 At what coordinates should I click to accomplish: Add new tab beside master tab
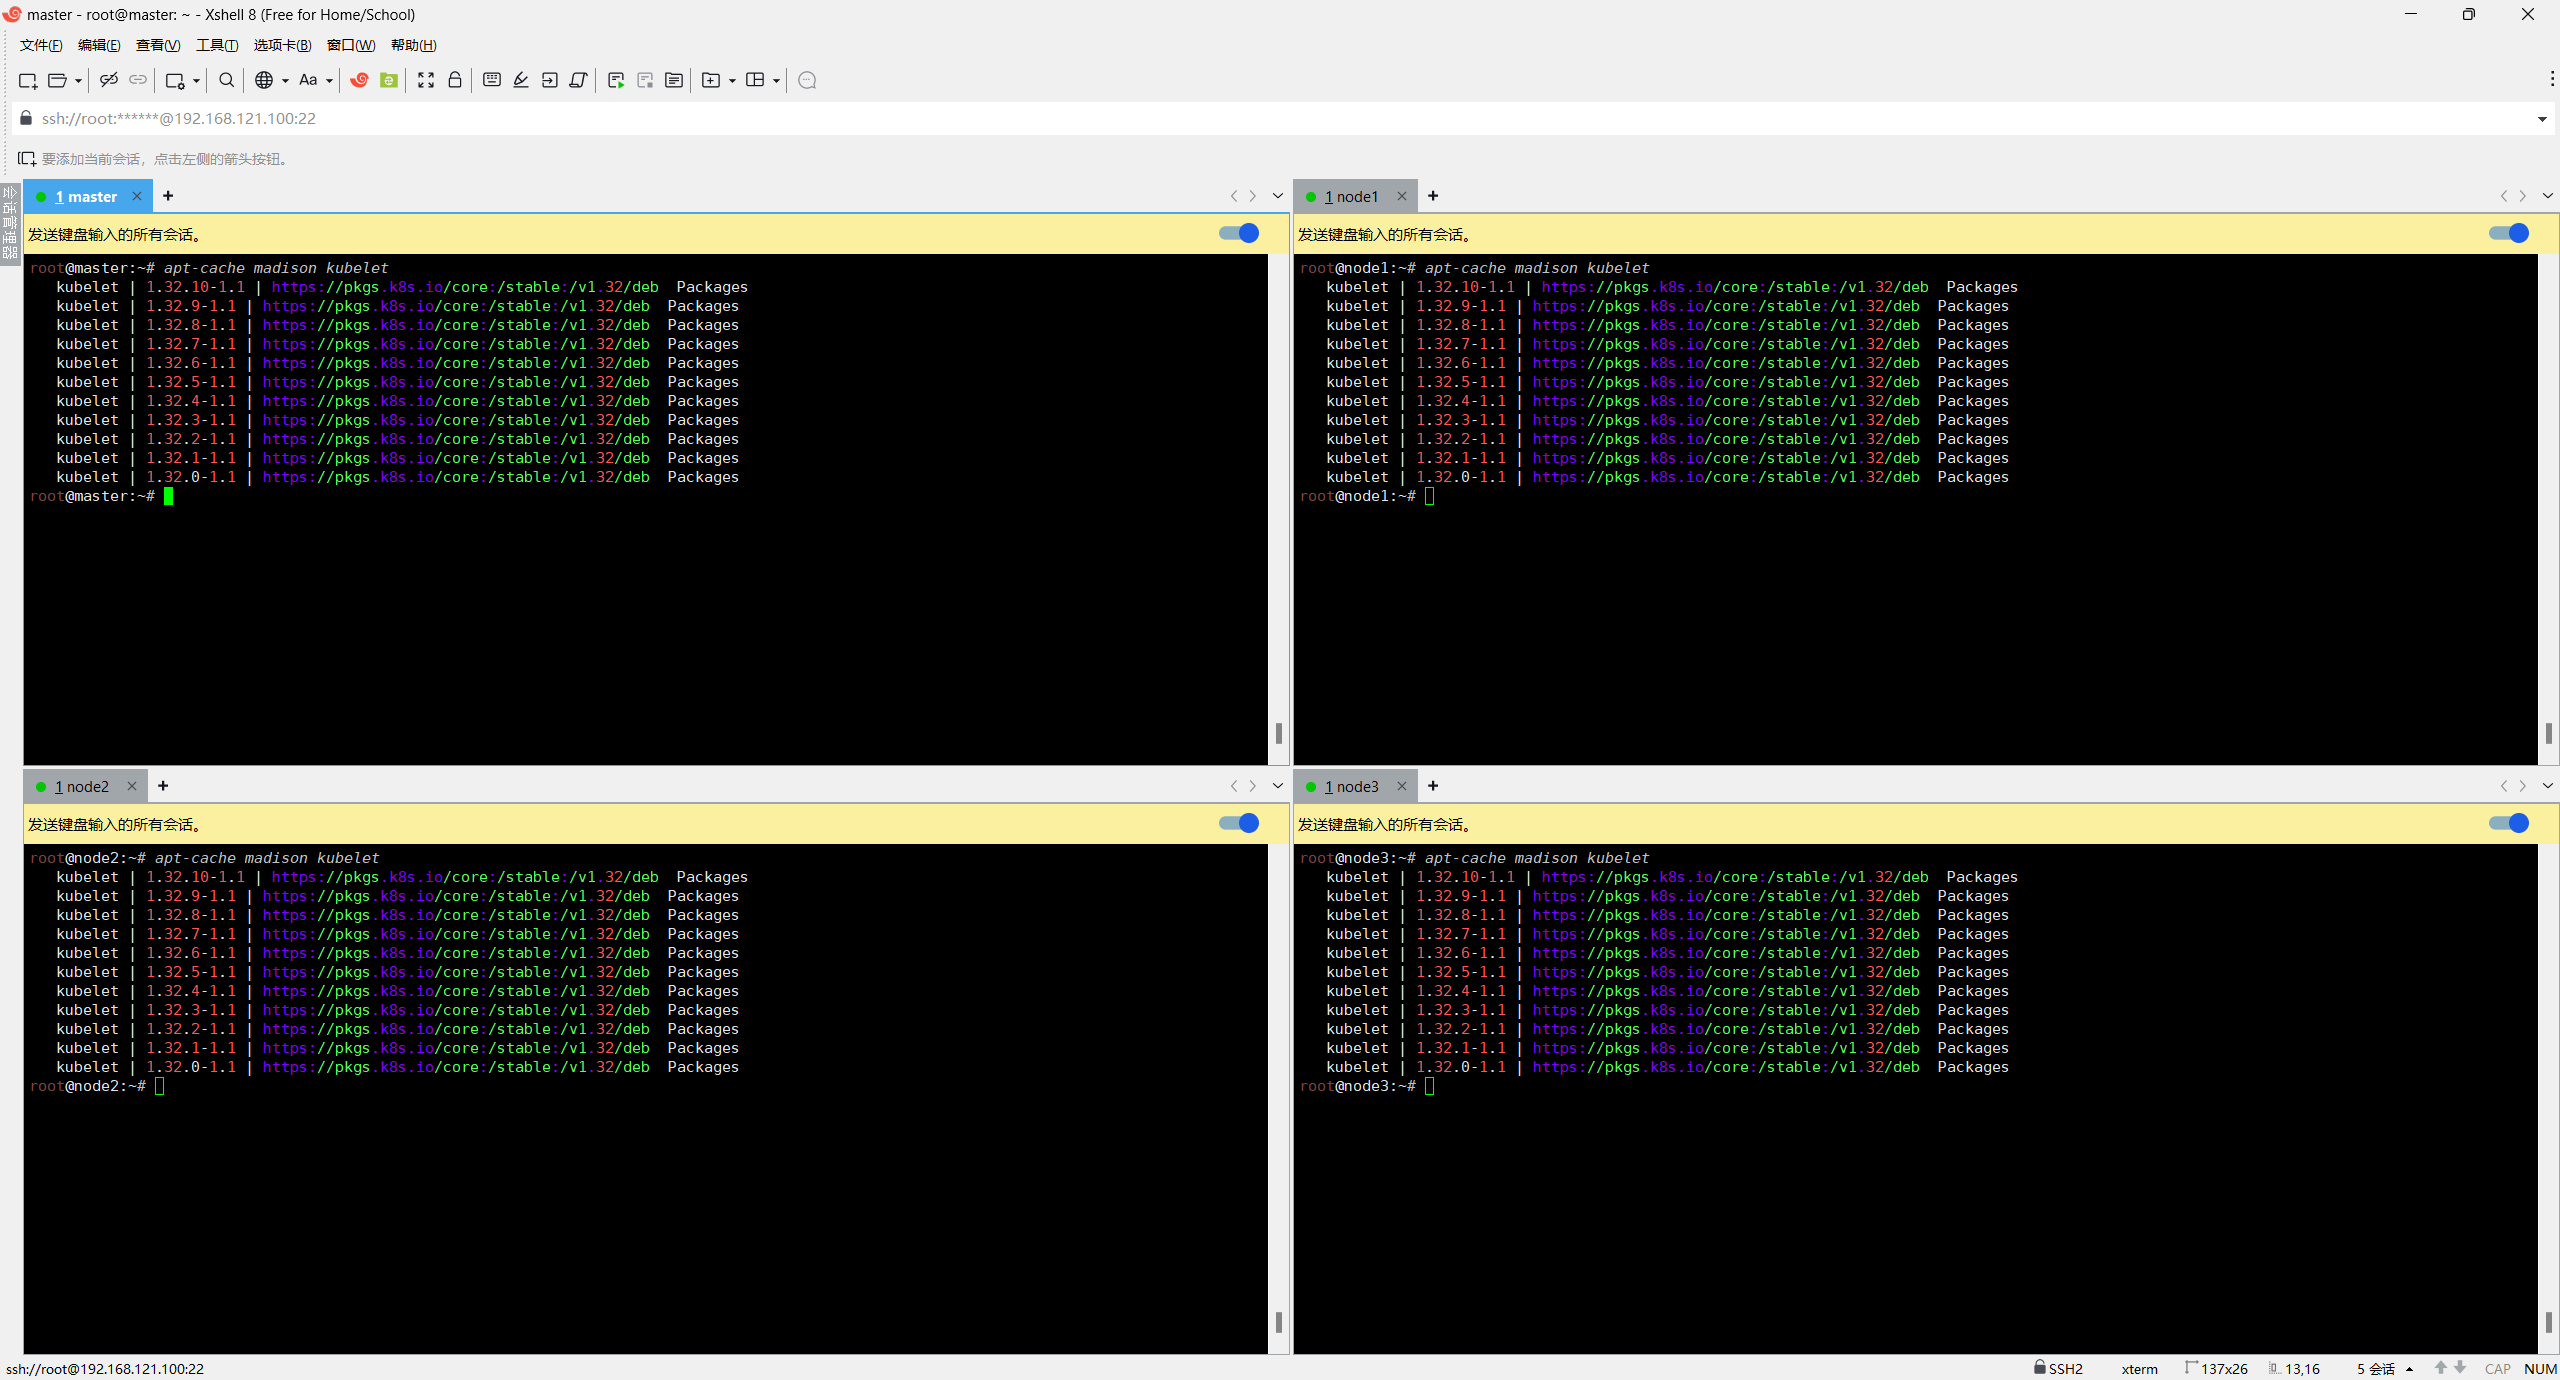click(x=168, y=196)
